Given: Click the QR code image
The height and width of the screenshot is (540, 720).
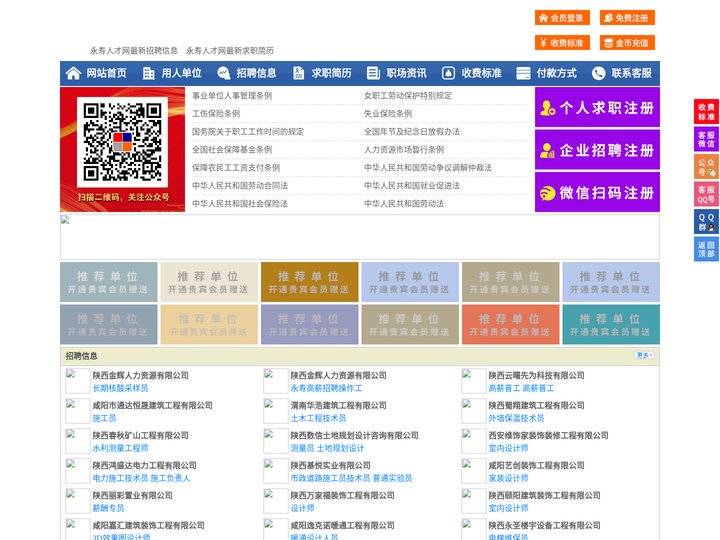Looking at the screenshot, I should [123, 141].
